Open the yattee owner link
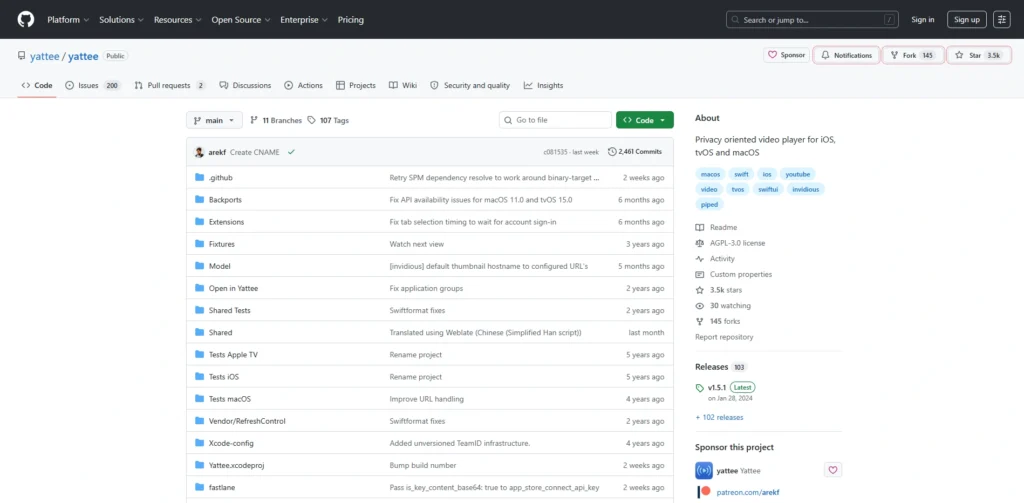The width and height of the screenshot is (1024, 503). [44, 56]
